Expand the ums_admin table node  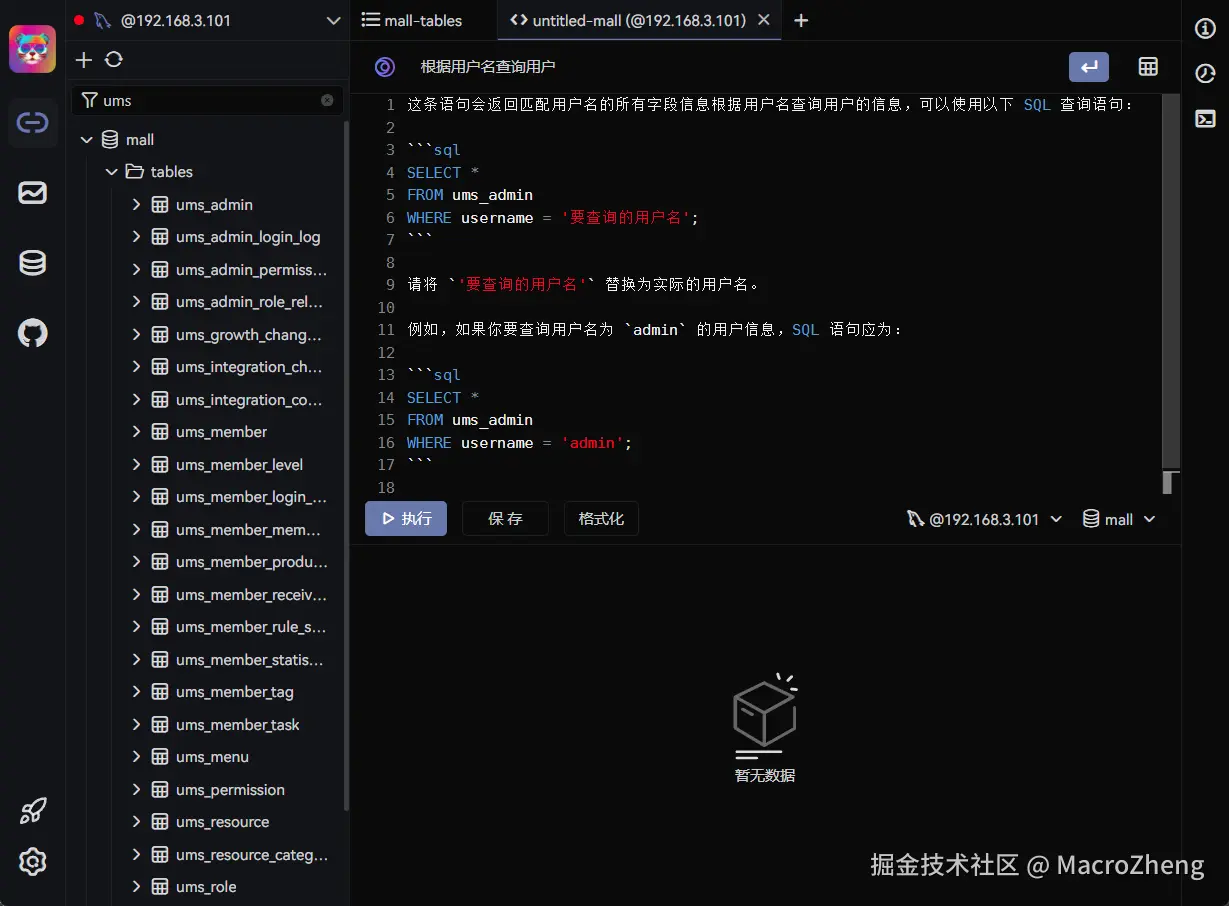(x=136, y=205)
